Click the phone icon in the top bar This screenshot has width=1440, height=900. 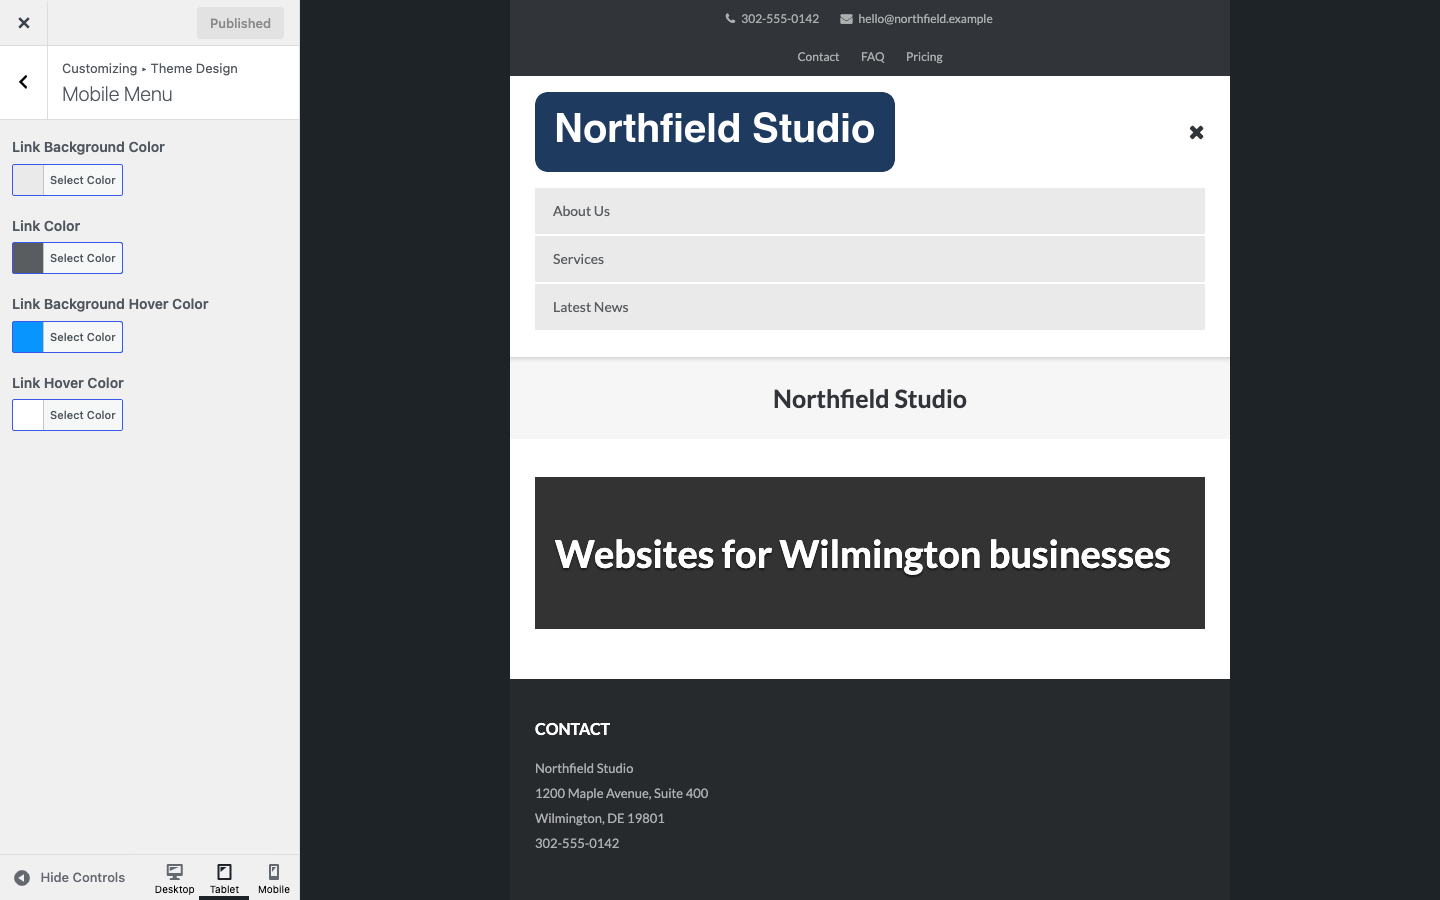click(x=730, y=19)
